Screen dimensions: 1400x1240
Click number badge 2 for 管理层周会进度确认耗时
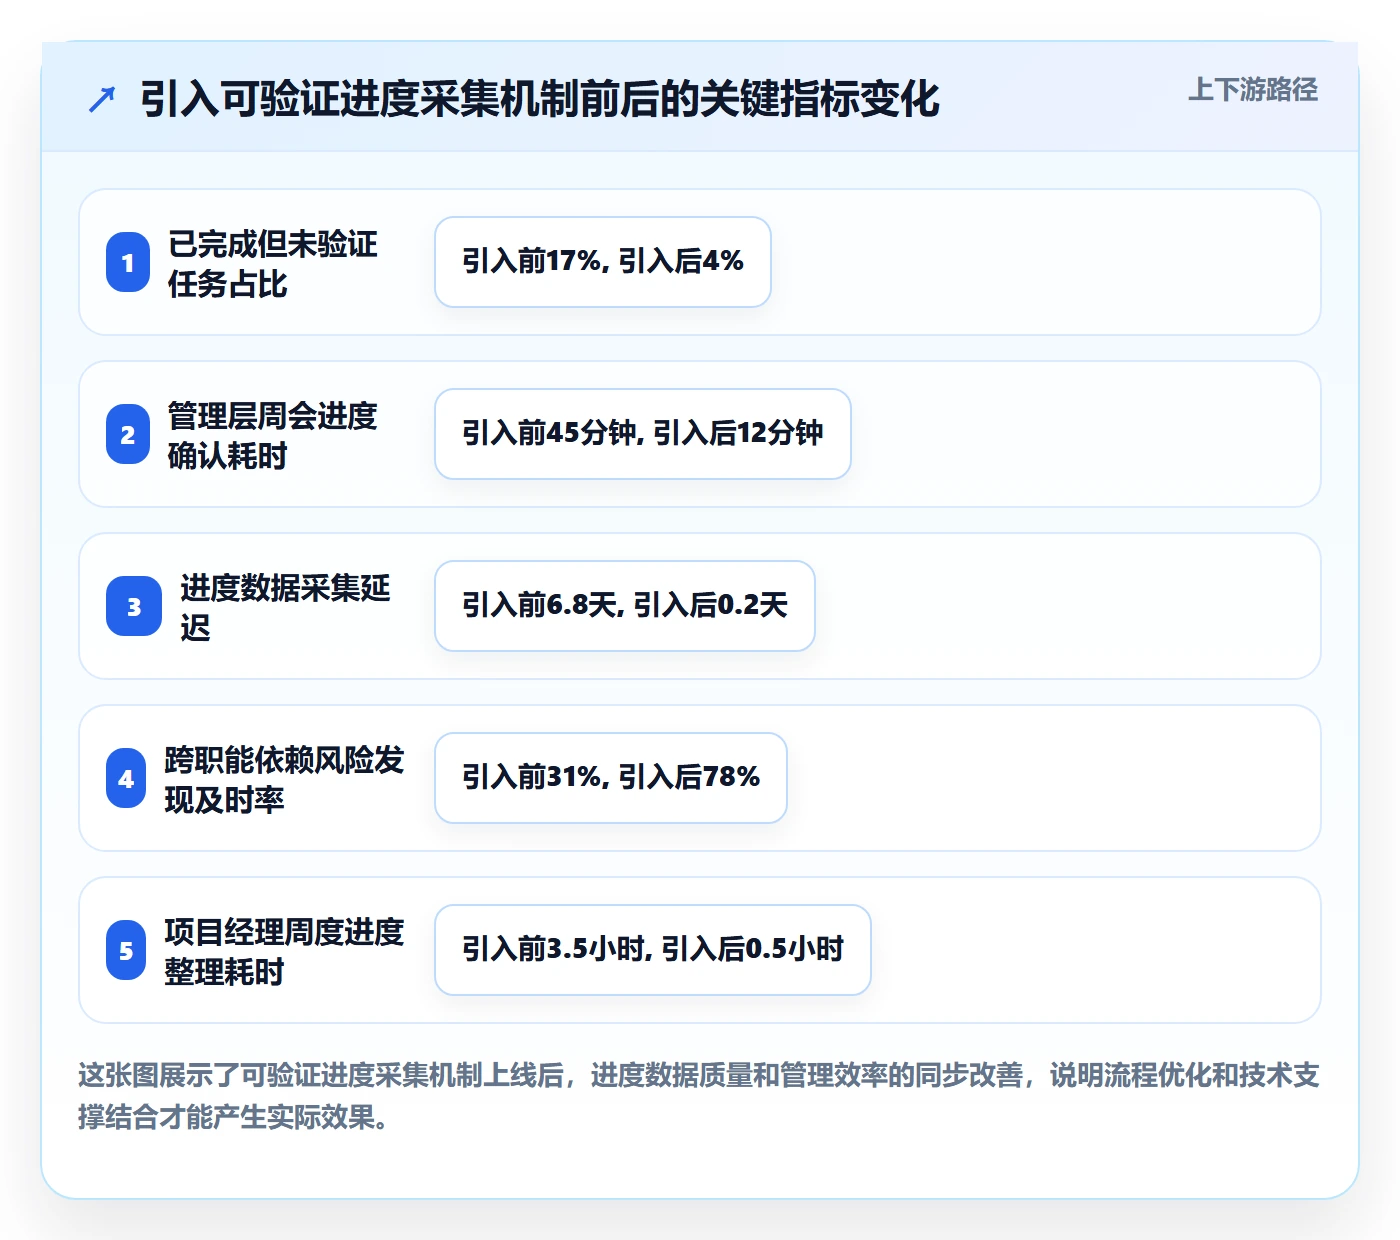coord(128,434)
